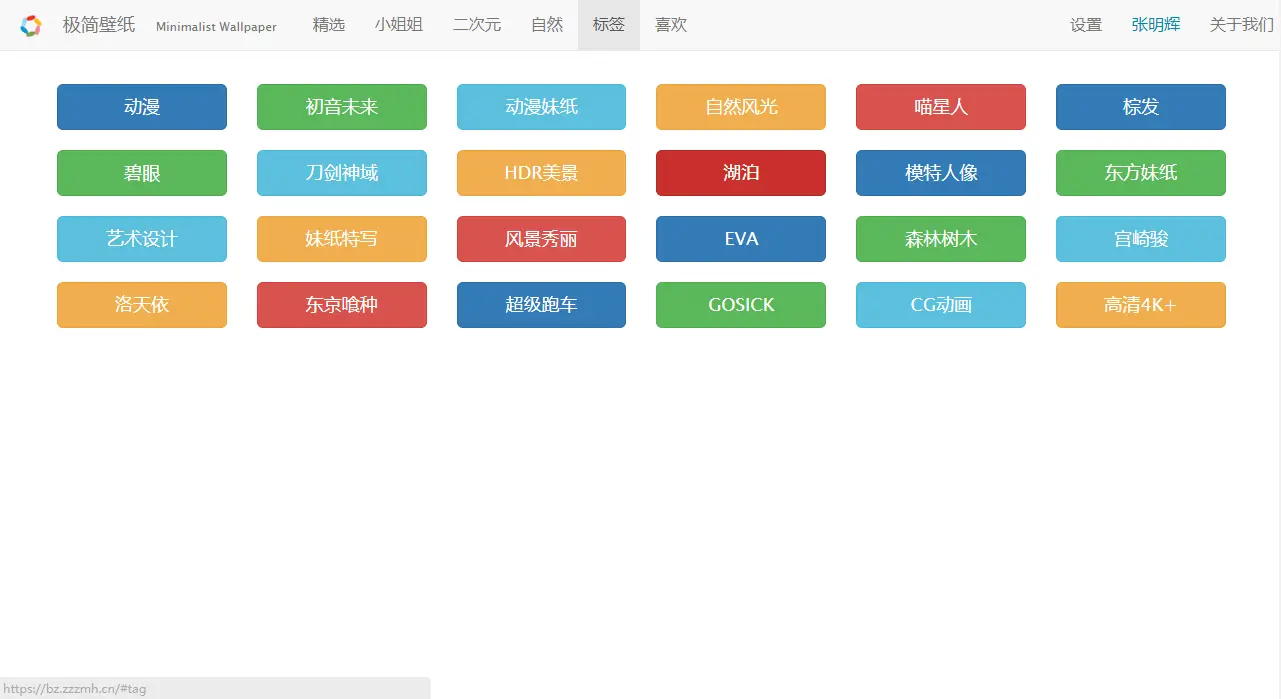The width and height of the screenshot is (1281, 699).
Task: Open the 喜欢 tab
Action: coord(671,25)
